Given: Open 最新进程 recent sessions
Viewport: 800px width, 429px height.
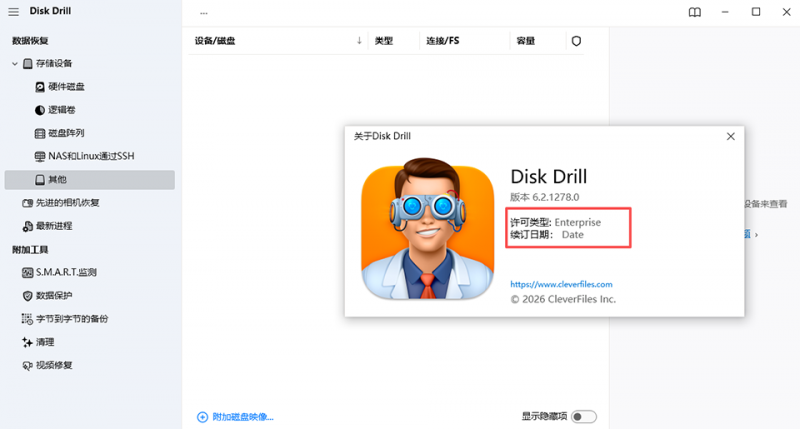Looking at the screenshot, I should click(54, 226).
